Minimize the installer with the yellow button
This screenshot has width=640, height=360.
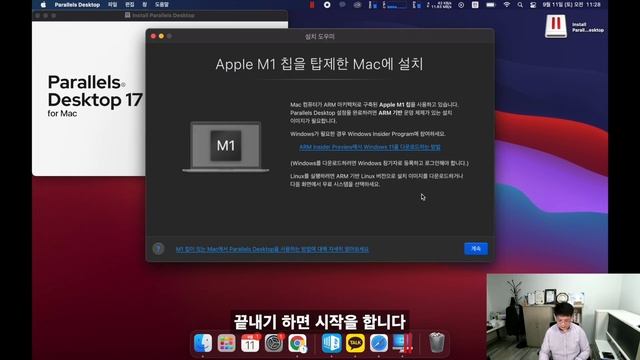tap(161, 36)
